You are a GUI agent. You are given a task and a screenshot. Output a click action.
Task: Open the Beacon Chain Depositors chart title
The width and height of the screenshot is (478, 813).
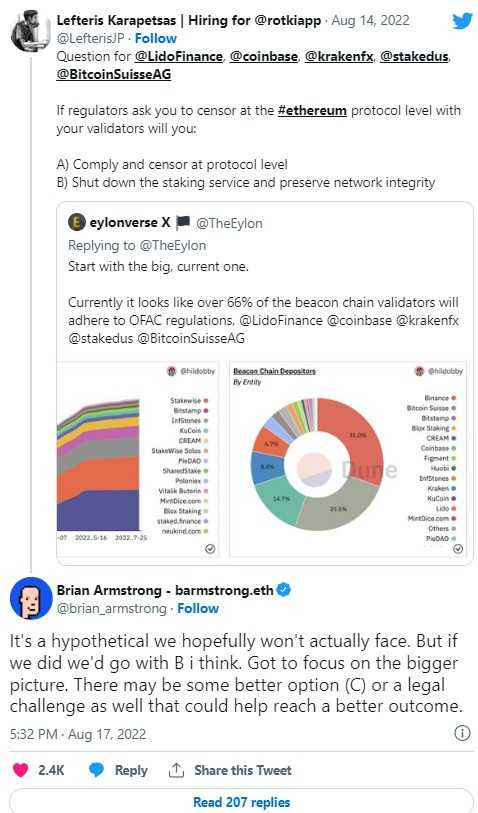point(274,371)
